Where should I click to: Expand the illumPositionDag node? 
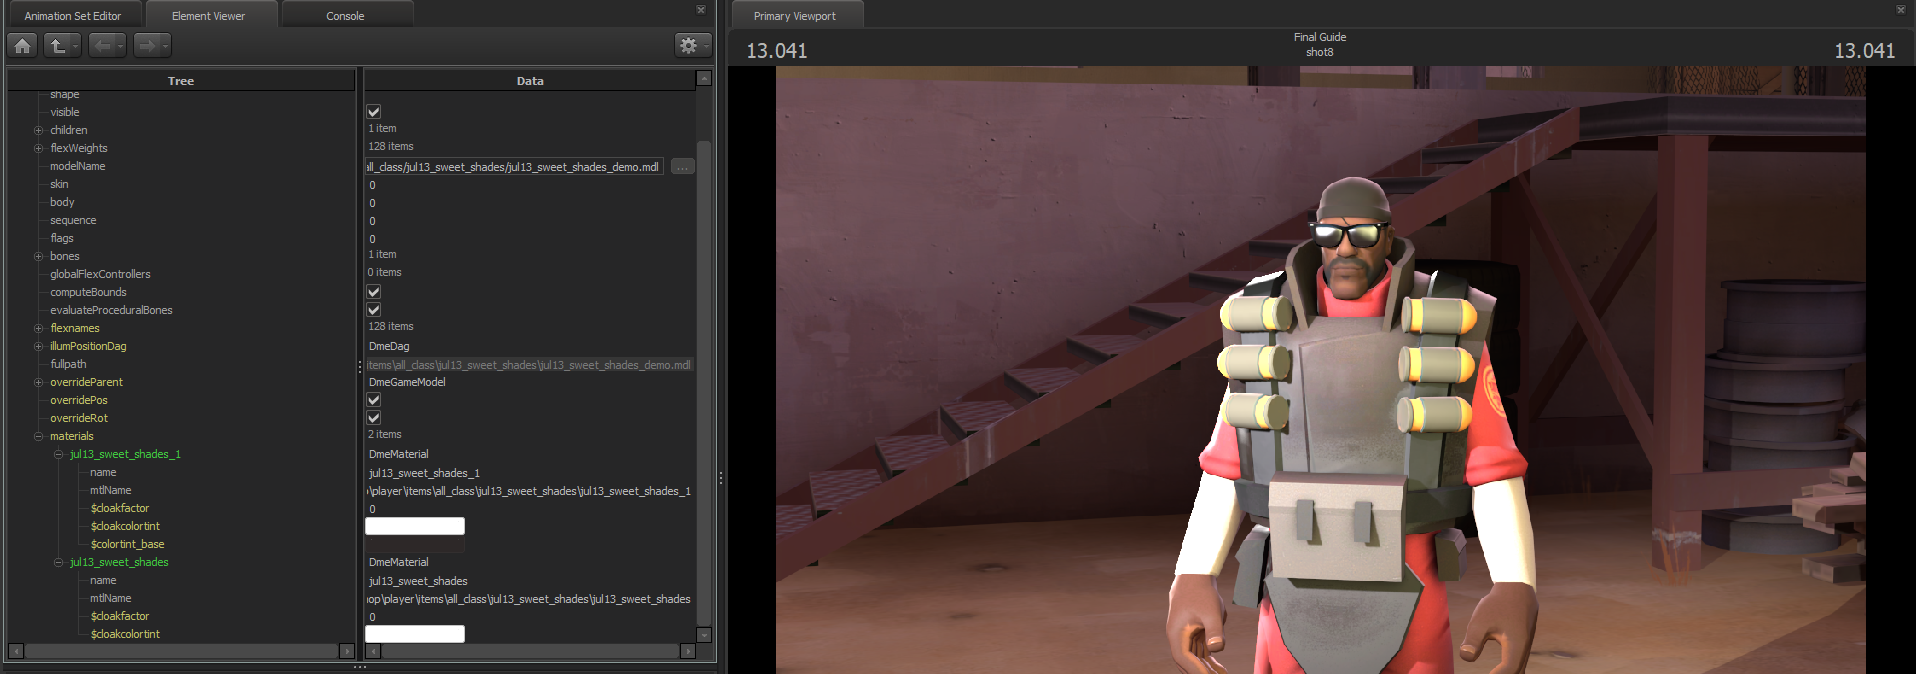pyautogui.click(x=39, y=346)
